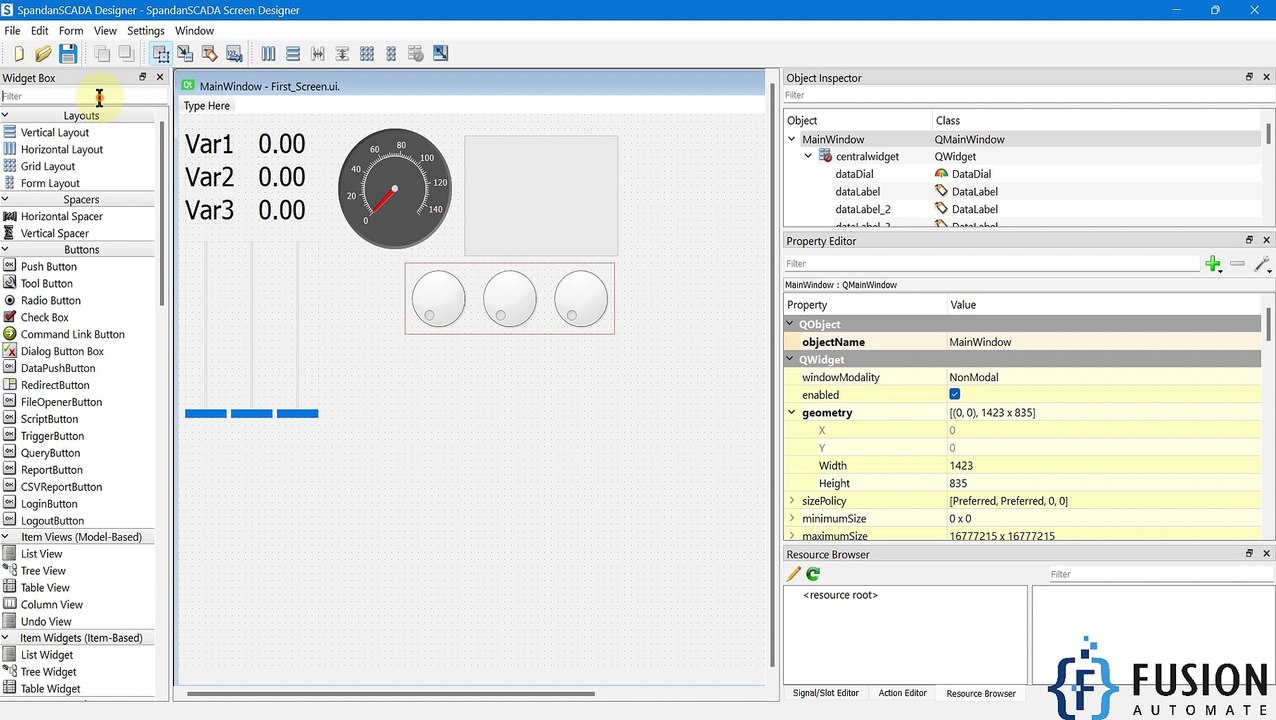Open the Form menu
This screenshot has height=720, width=1276.
coord(71,31)
